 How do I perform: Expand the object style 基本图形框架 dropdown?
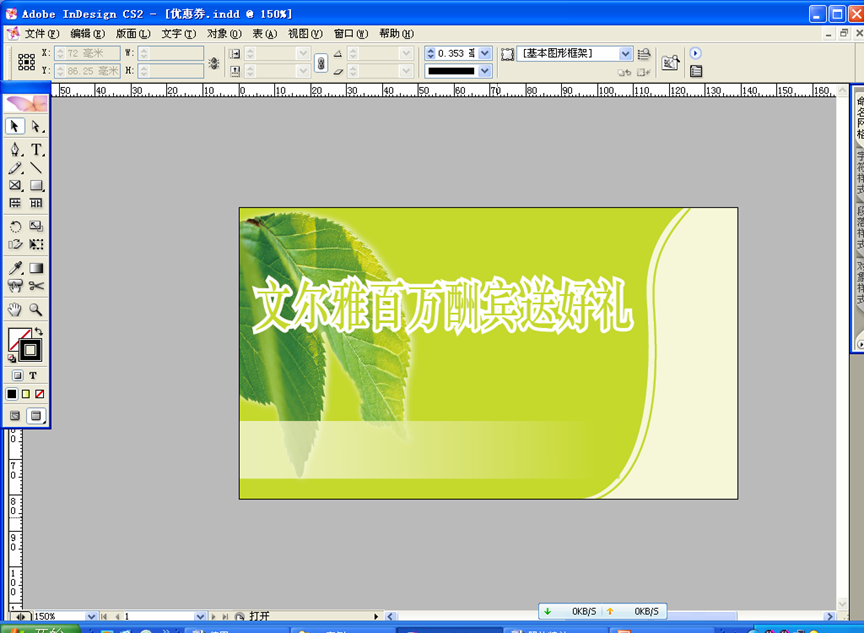[x=626, y=53]
